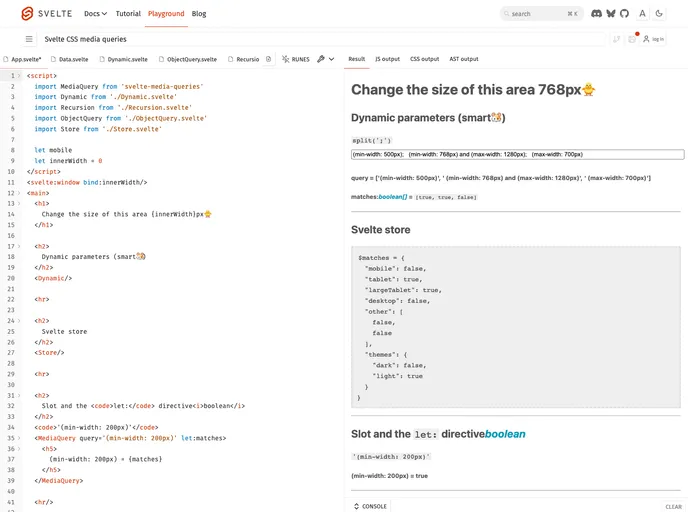Image resolution: width=688 pixels, height=512 pixels.
Task: Show the Result output tab
Action: tap(357, 59)
